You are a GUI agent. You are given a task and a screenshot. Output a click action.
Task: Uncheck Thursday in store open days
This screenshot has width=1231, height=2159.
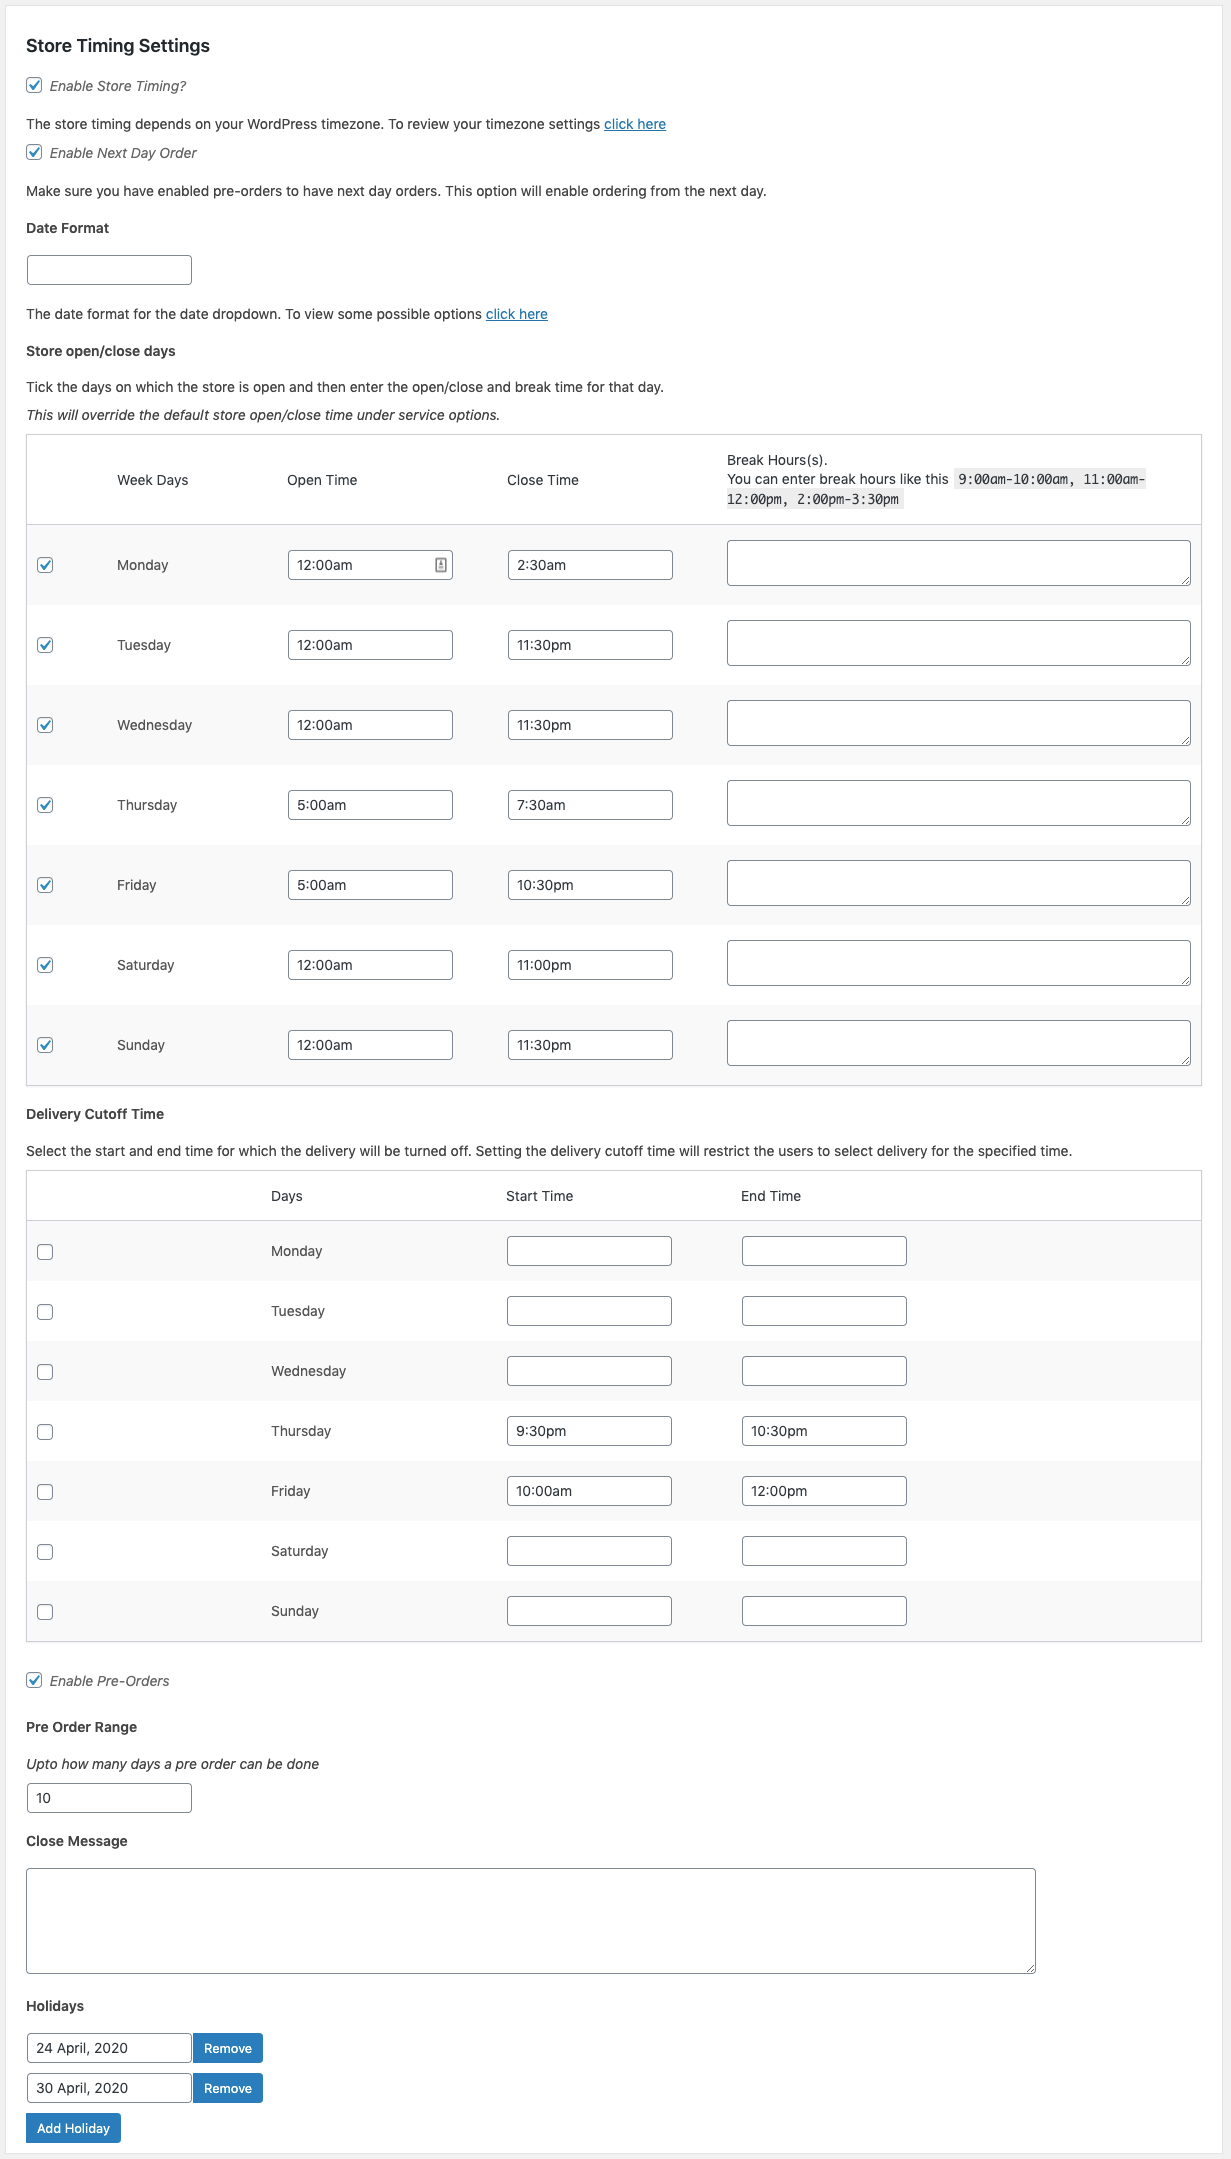coord(45,805)
